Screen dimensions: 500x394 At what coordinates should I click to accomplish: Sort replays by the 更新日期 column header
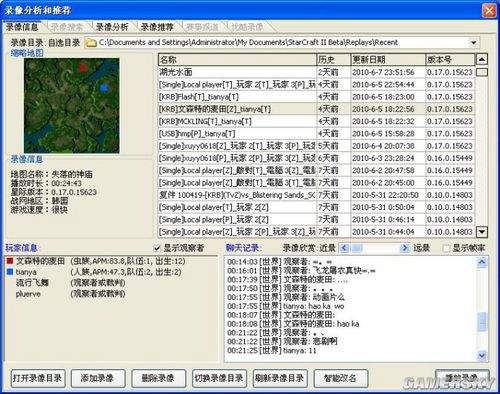pyautogui.click(x=388, y=60)
